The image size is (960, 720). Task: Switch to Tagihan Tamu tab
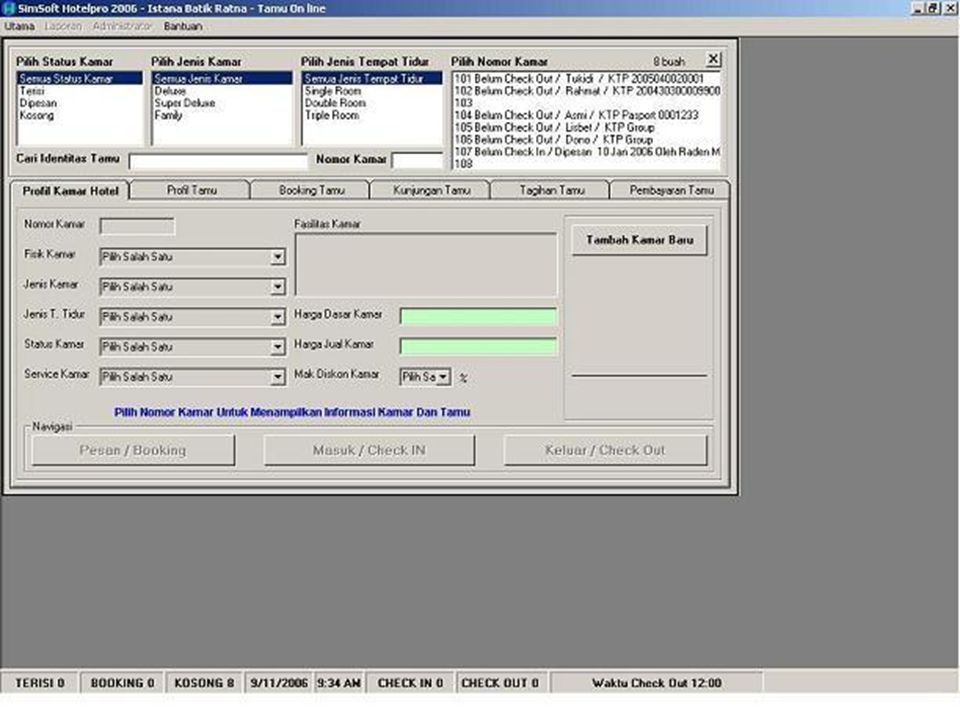click(551, 190)
